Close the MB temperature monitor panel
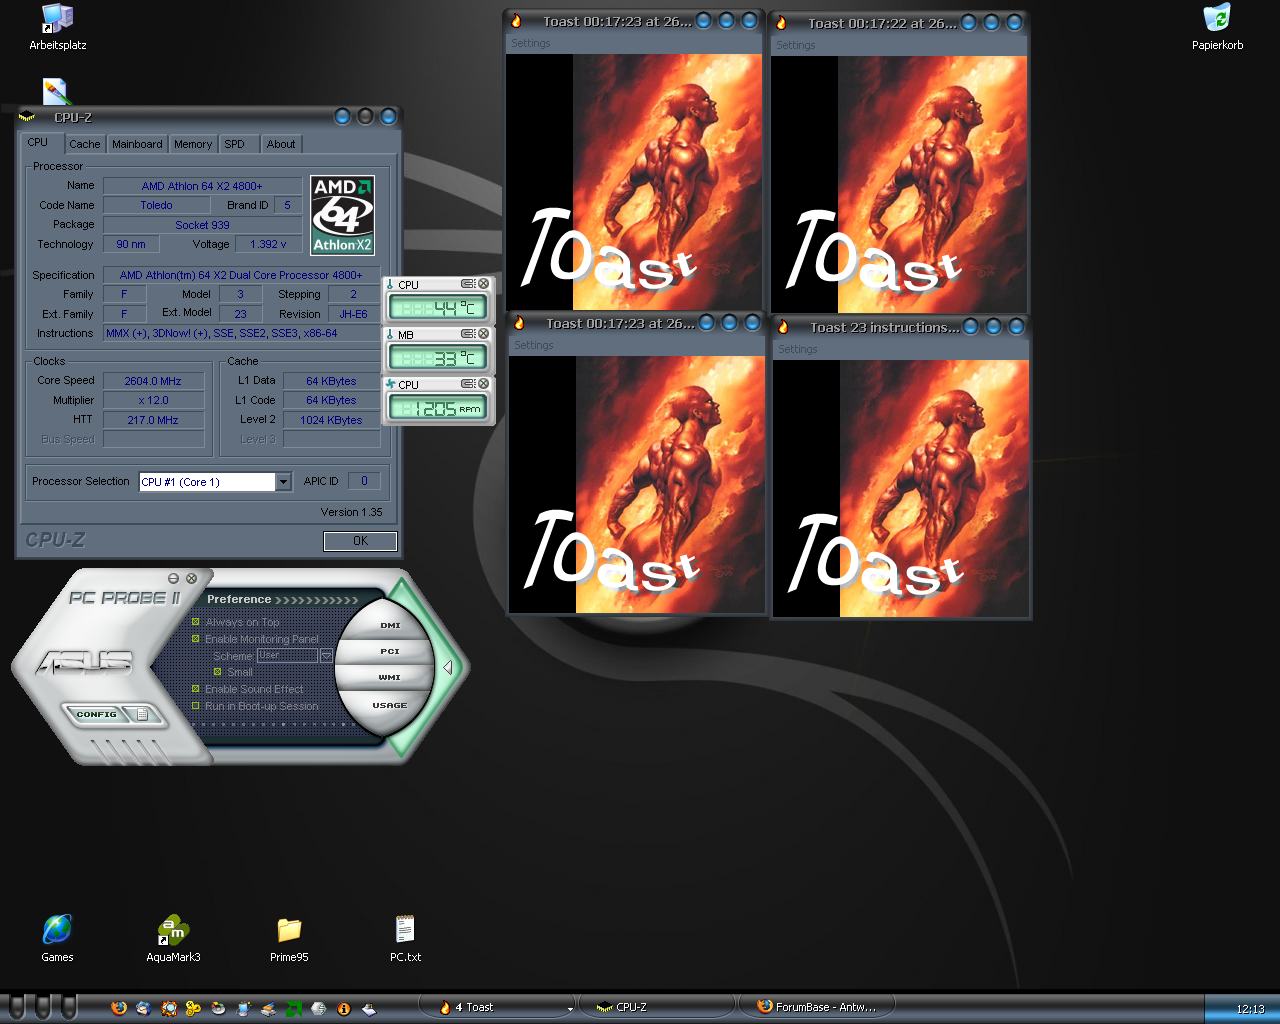Image resolution: width=1280 pixels, height=1024 pixels. coord(484,334)
